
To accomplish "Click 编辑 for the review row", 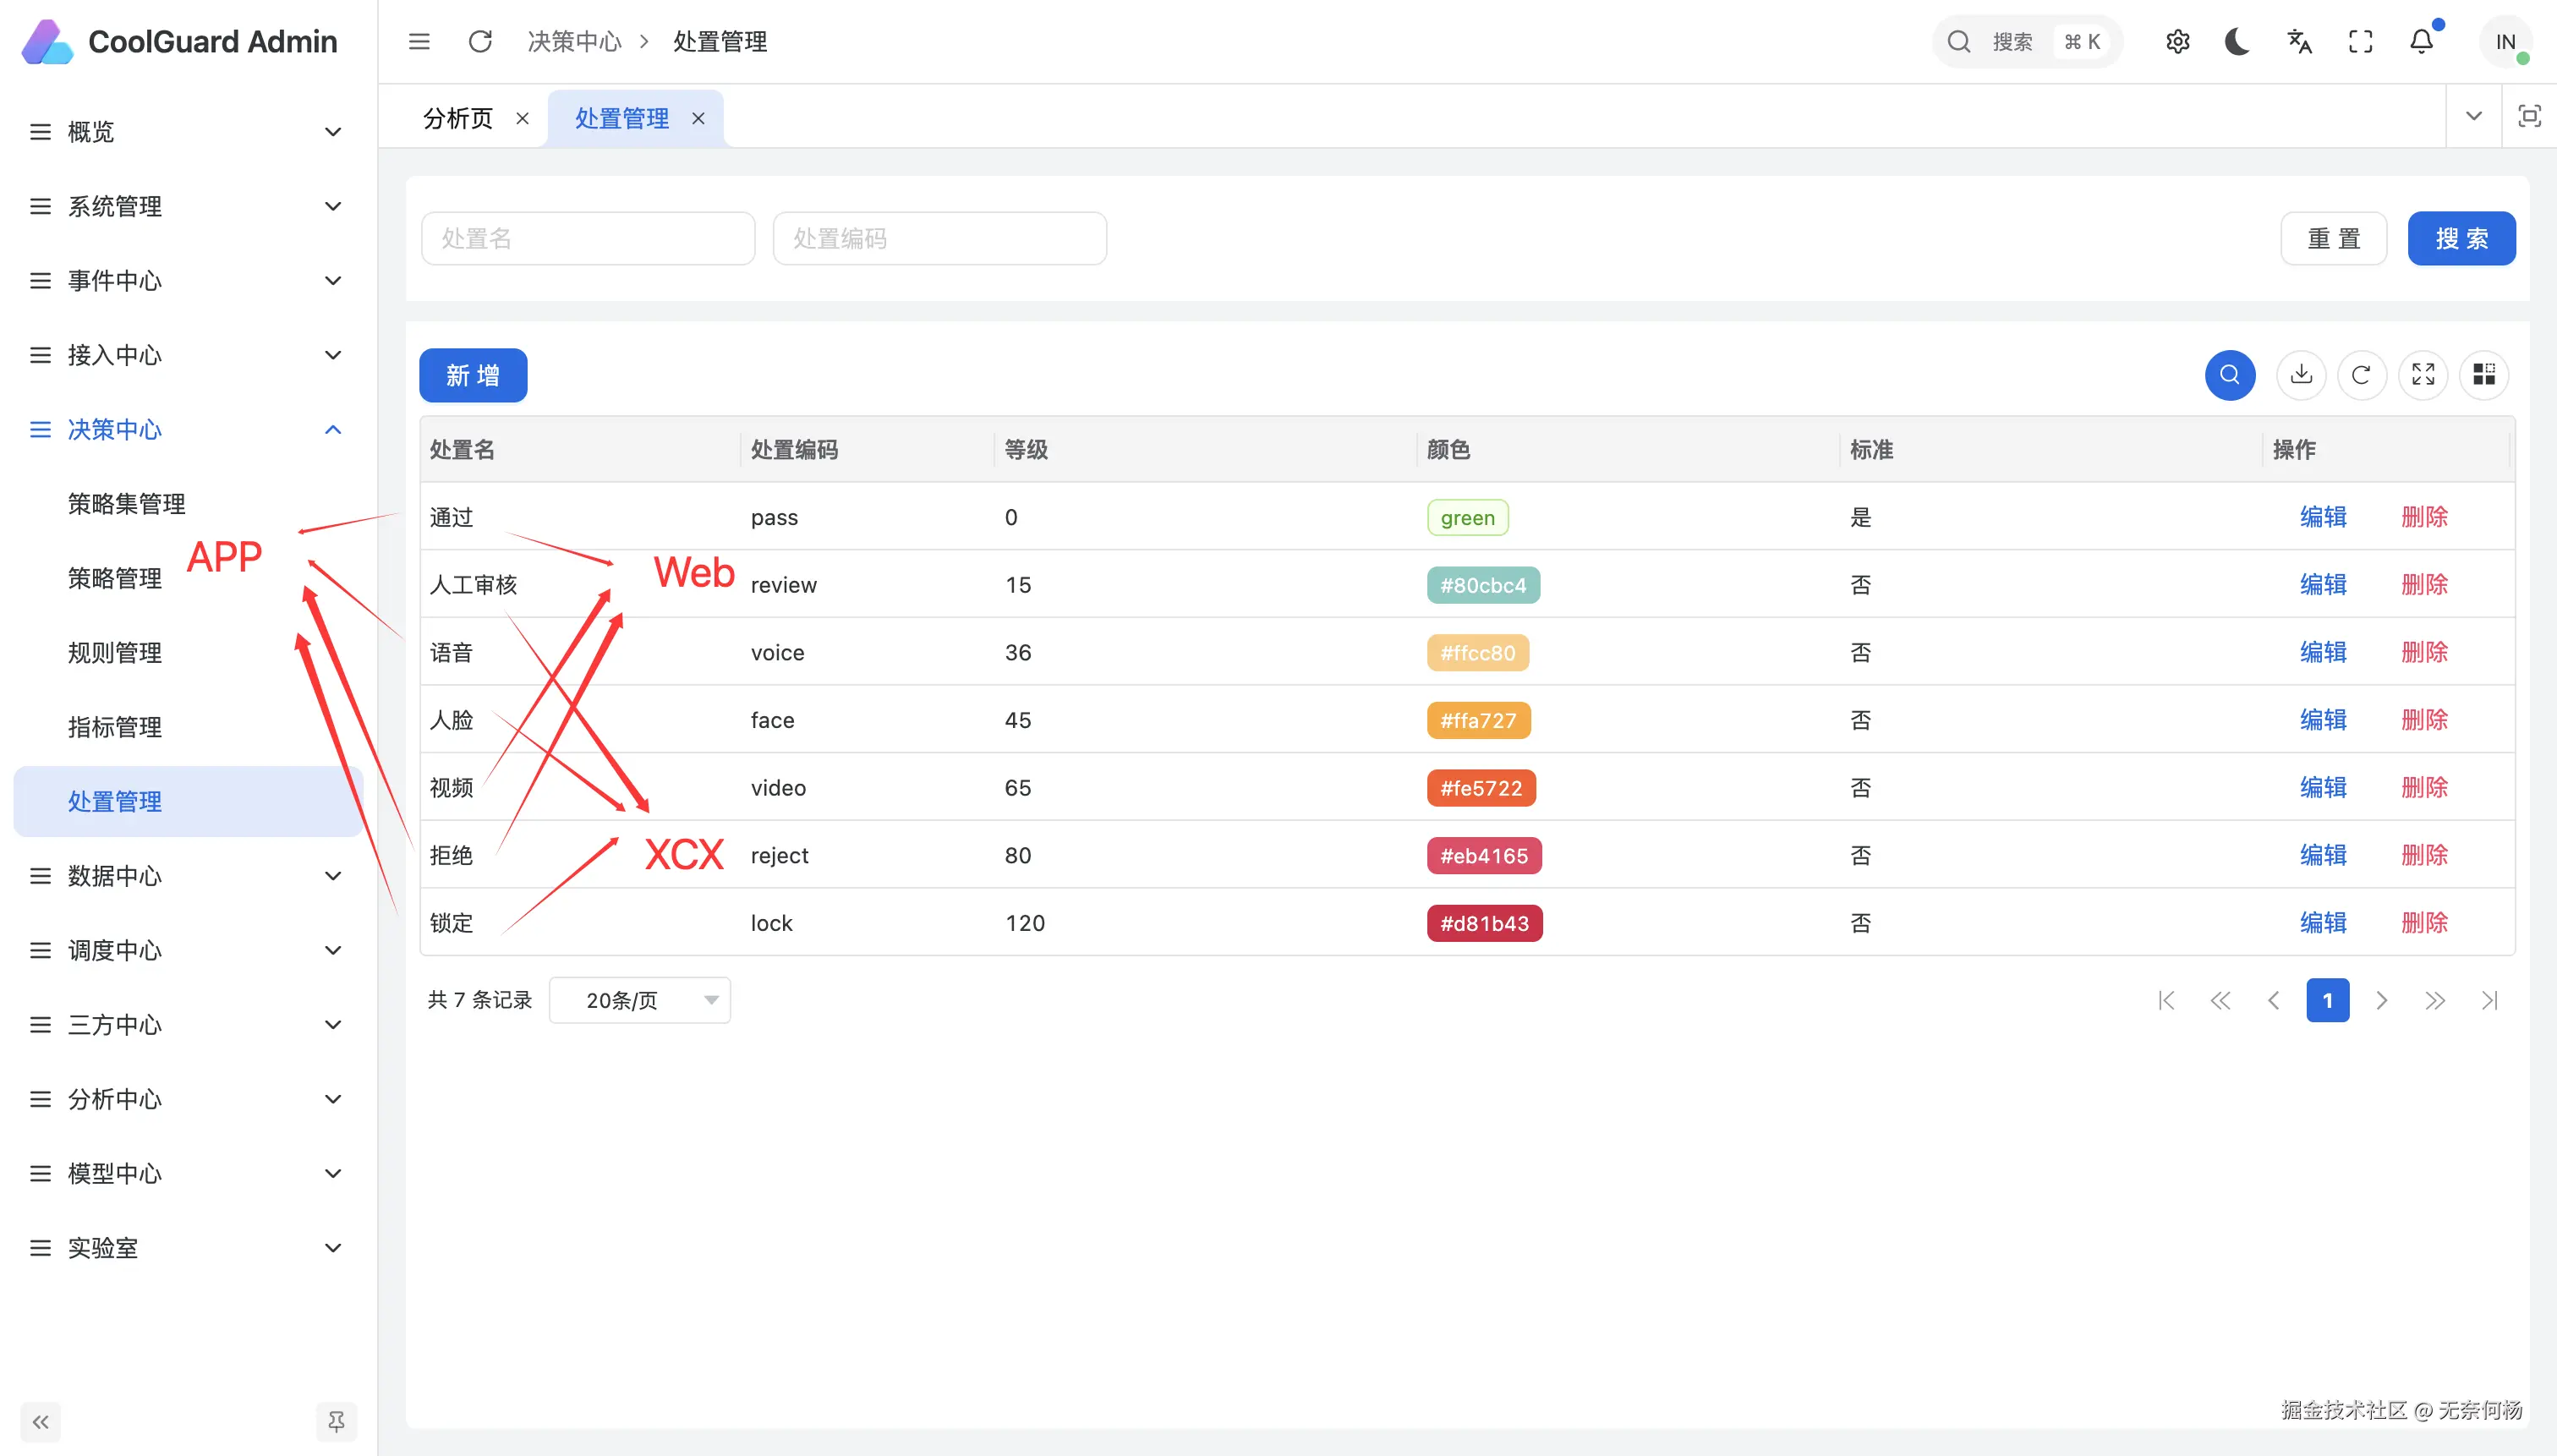I will coord(2322,585).
